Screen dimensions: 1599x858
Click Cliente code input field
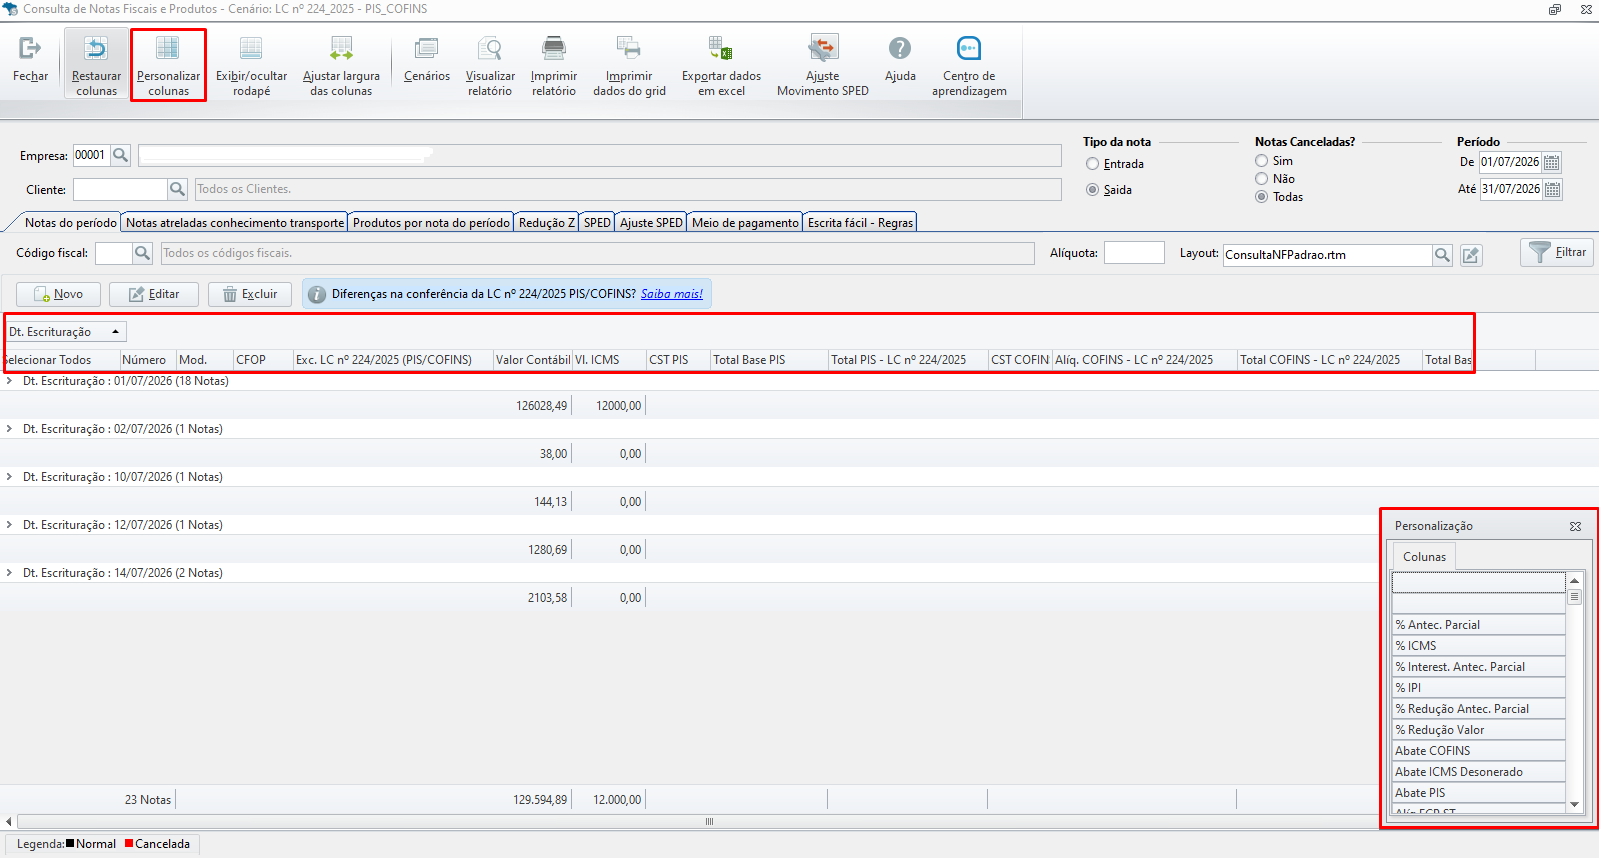120,189
